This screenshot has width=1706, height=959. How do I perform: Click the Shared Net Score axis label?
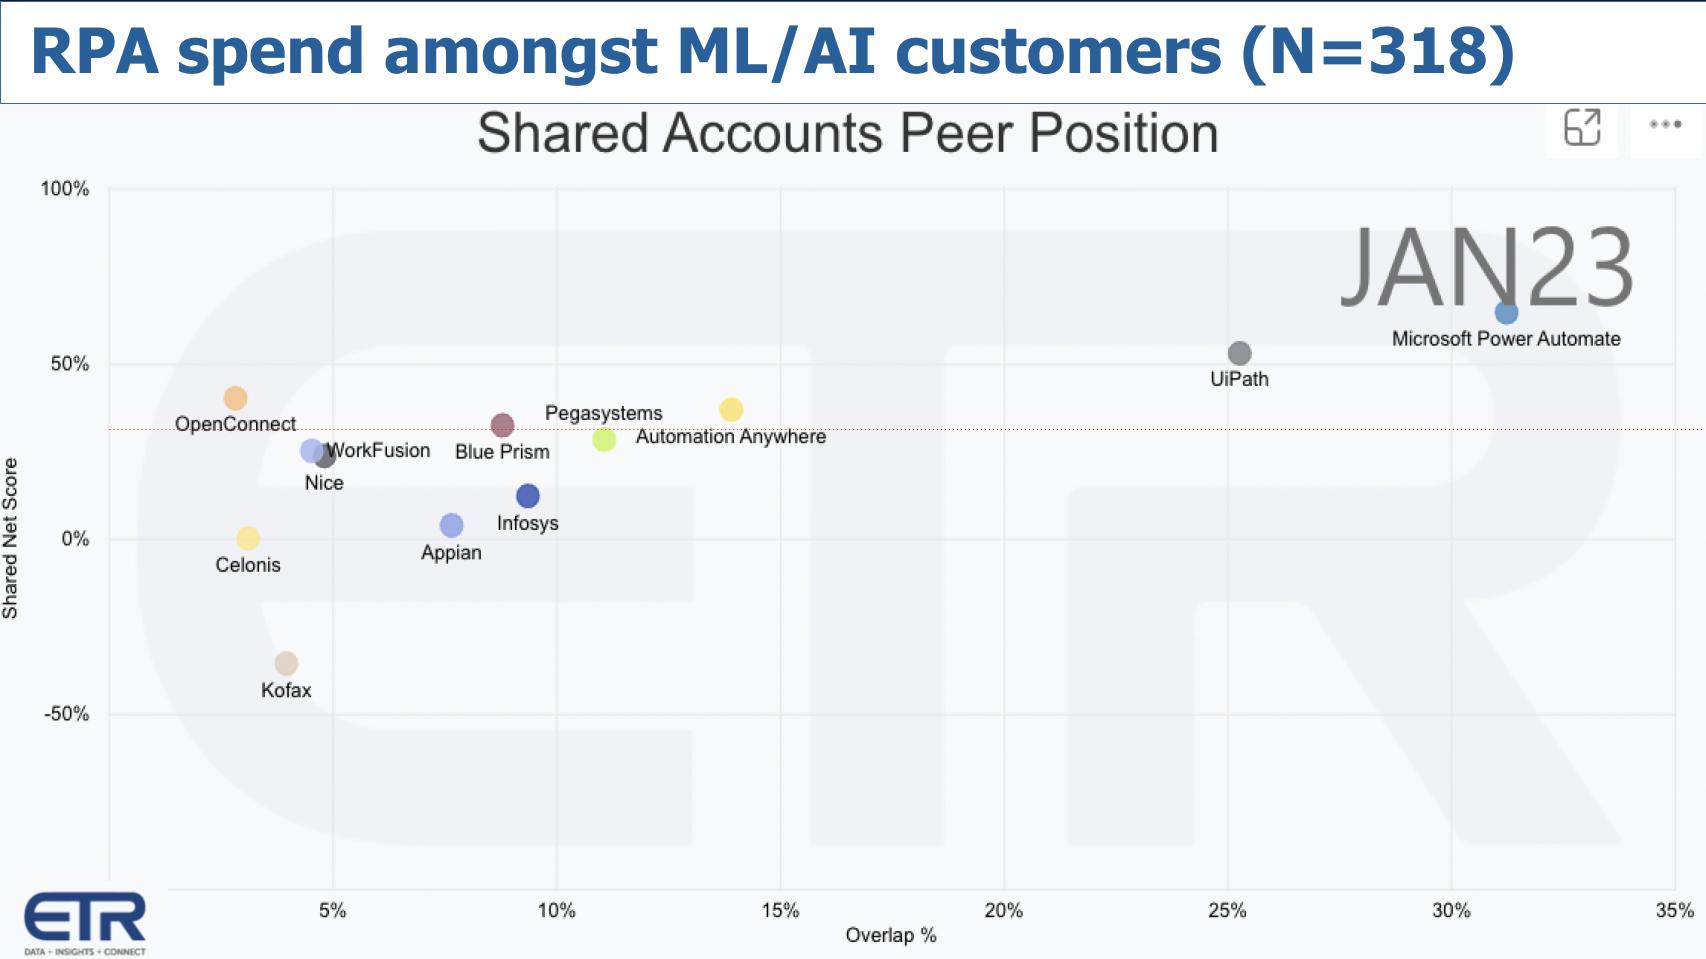[11, 538]
